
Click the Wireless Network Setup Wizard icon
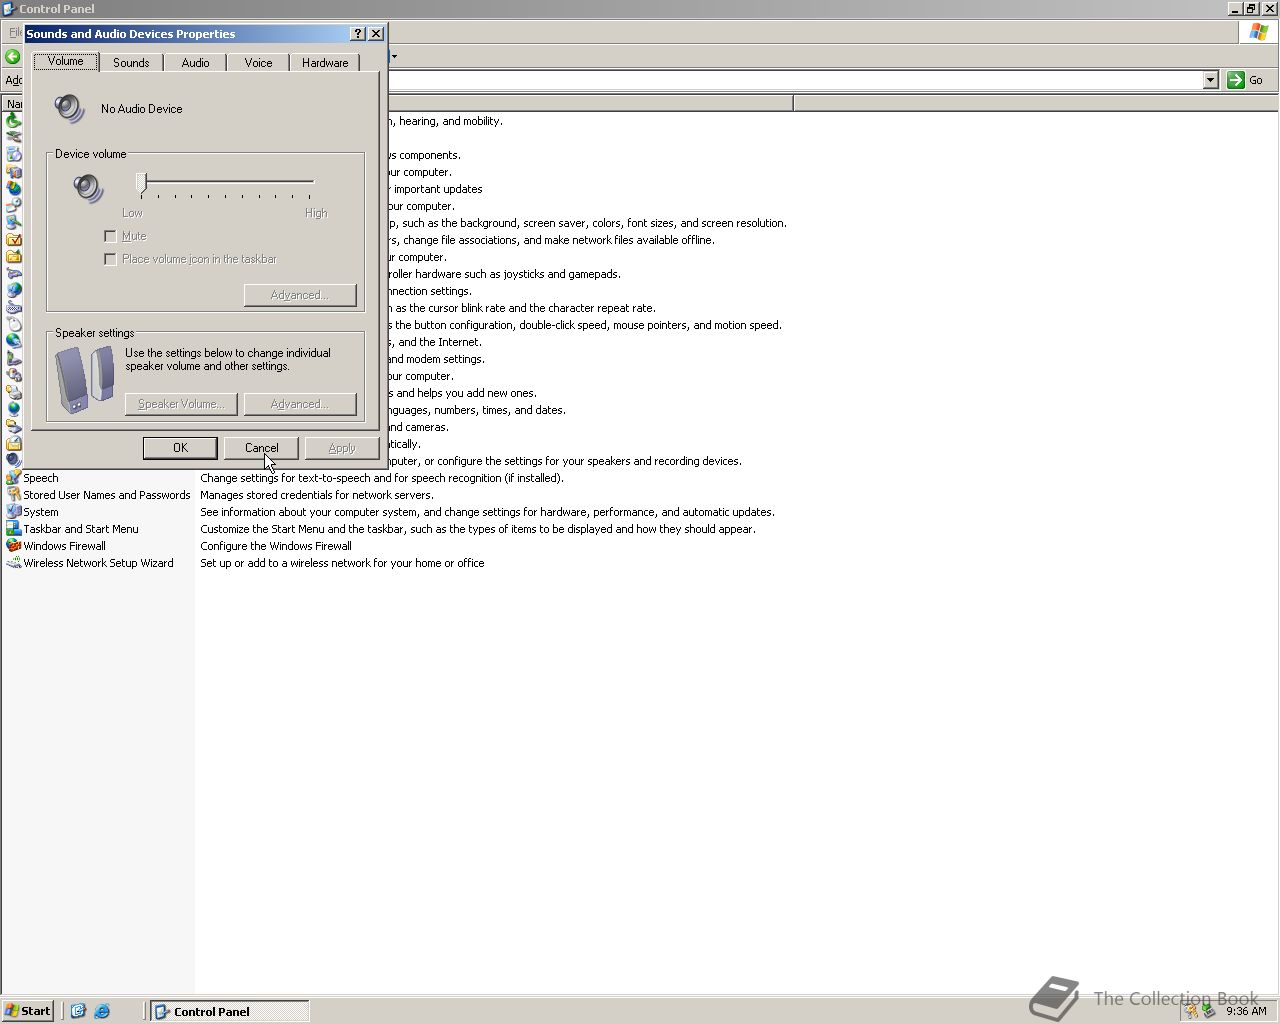[x=13, y=563]
